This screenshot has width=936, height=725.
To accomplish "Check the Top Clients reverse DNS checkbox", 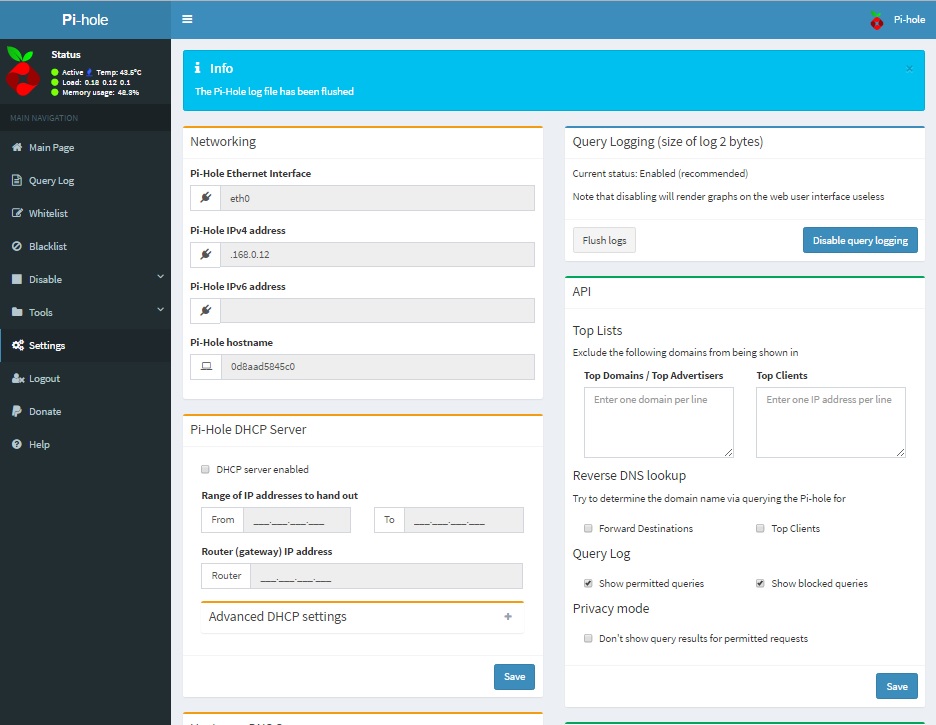I will point(760,528).
